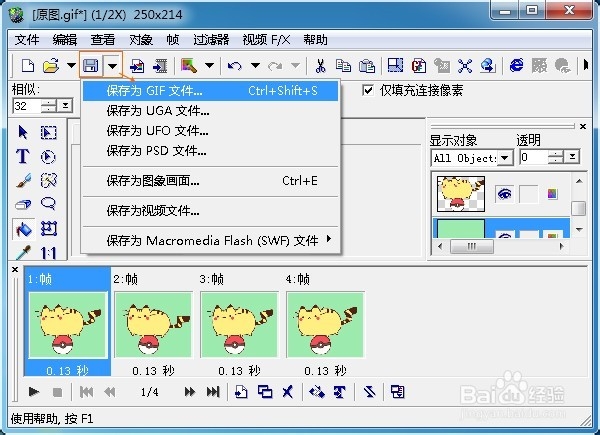Select the Paint brush tool
The width and height of the screenshot is (600, 435).
tap(24, 181)
